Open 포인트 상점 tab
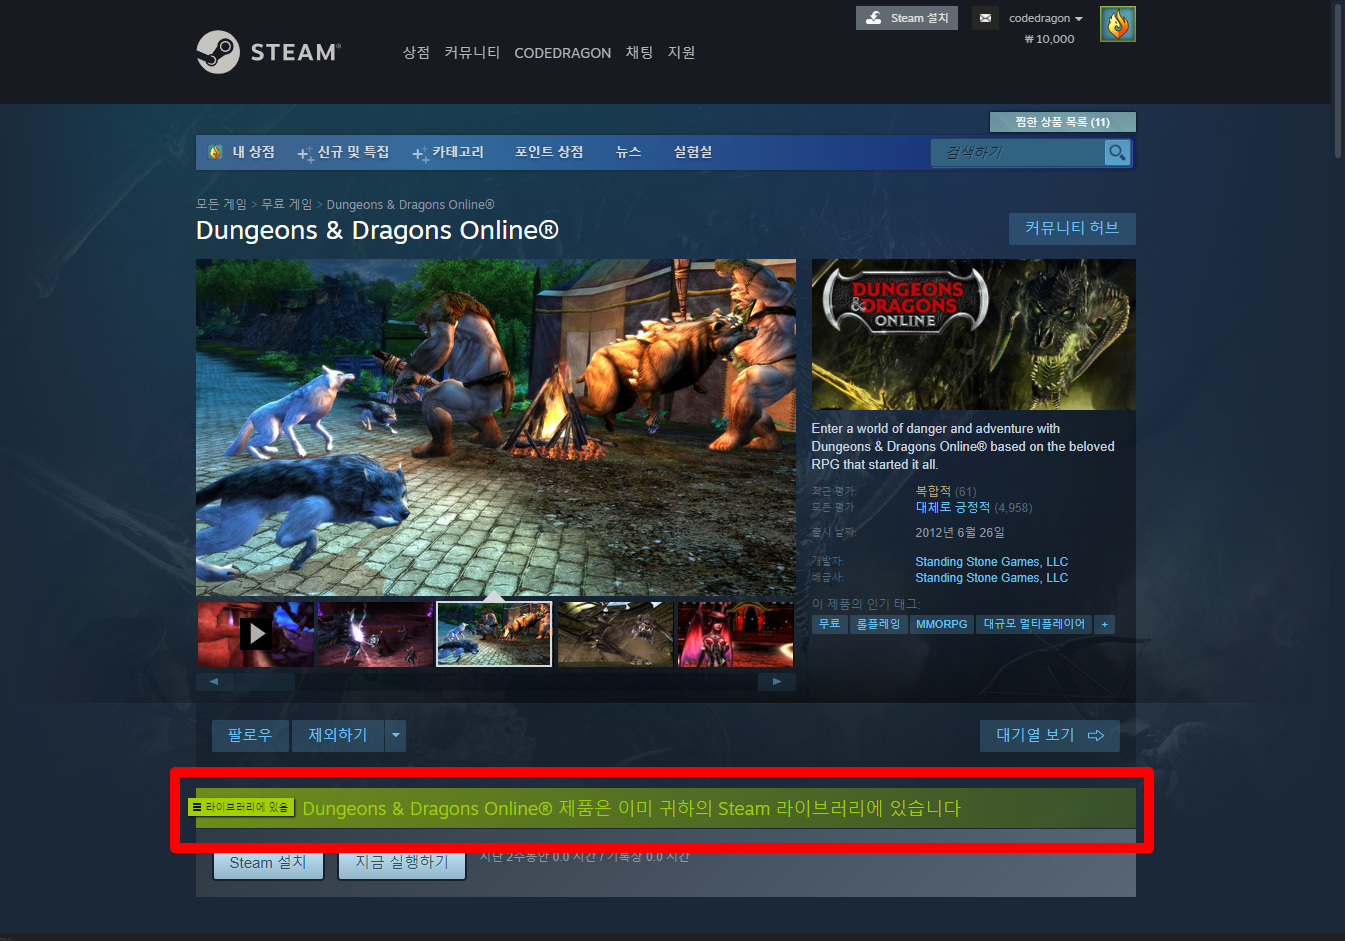This screenshot has height=941, width=1345. point(549,152)
